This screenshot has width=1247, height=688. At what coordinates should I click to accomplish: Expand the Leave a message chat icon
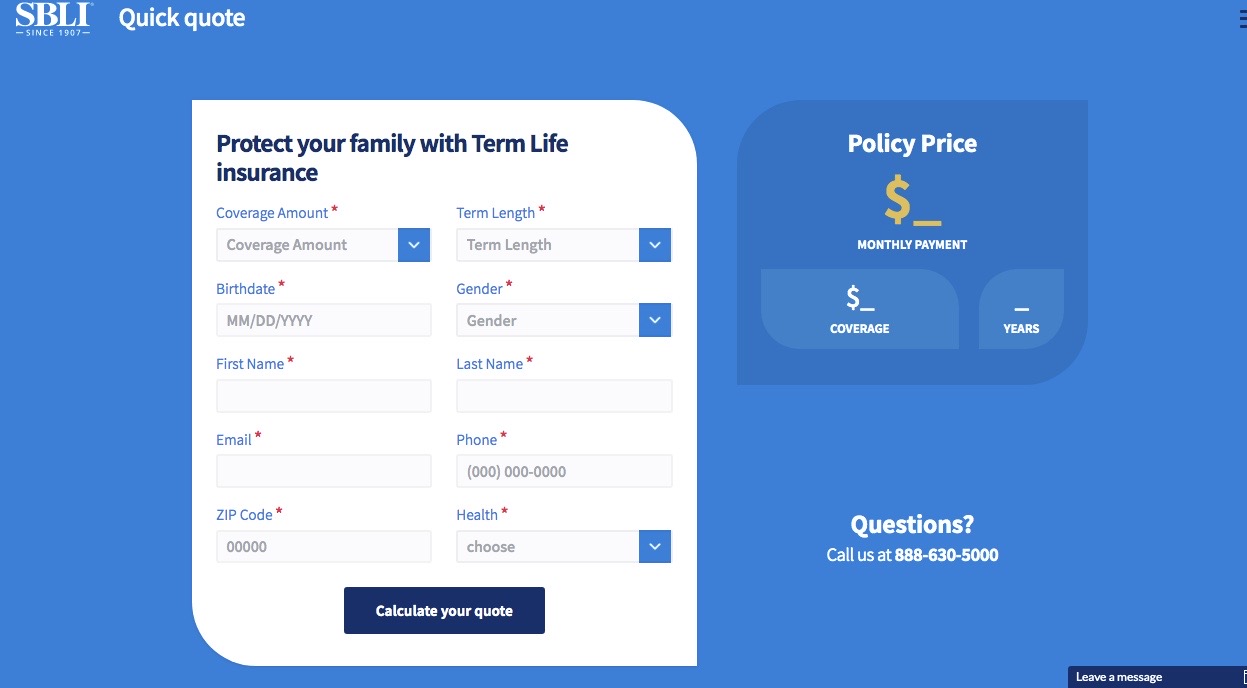click(x=1243, y=677)
